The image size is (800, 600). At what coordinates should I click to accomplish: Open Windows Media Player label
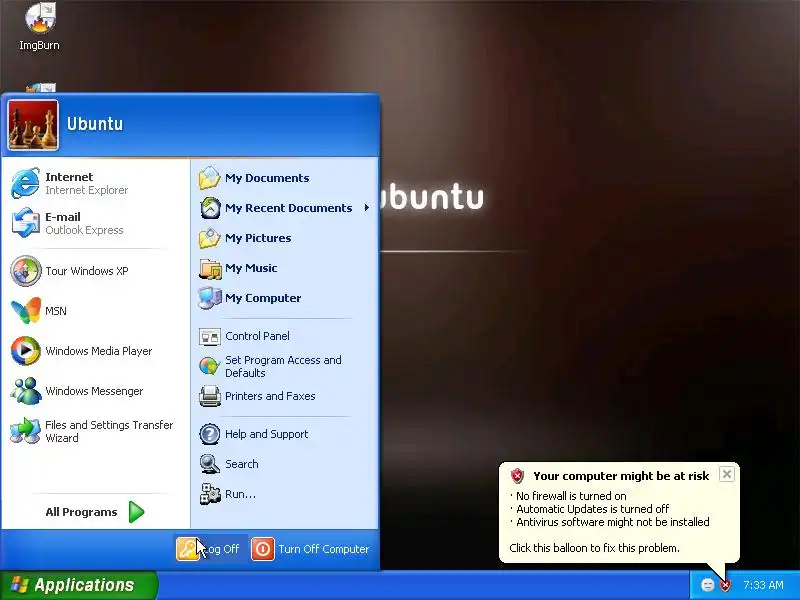pyautogui.click(x=98, y=351)
